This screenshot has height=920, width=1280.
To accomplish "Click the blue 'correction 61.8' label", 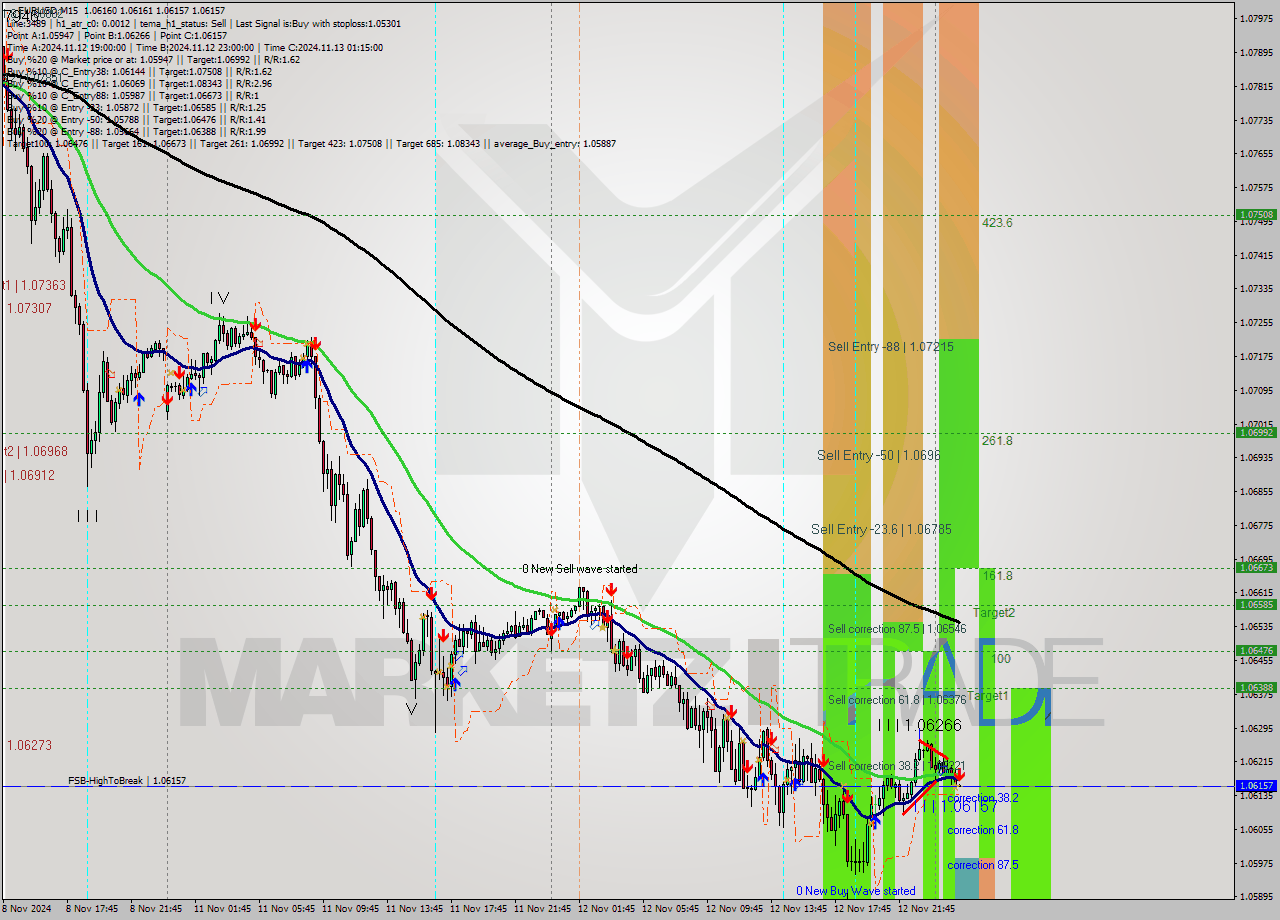I will [x=982, y=830].
